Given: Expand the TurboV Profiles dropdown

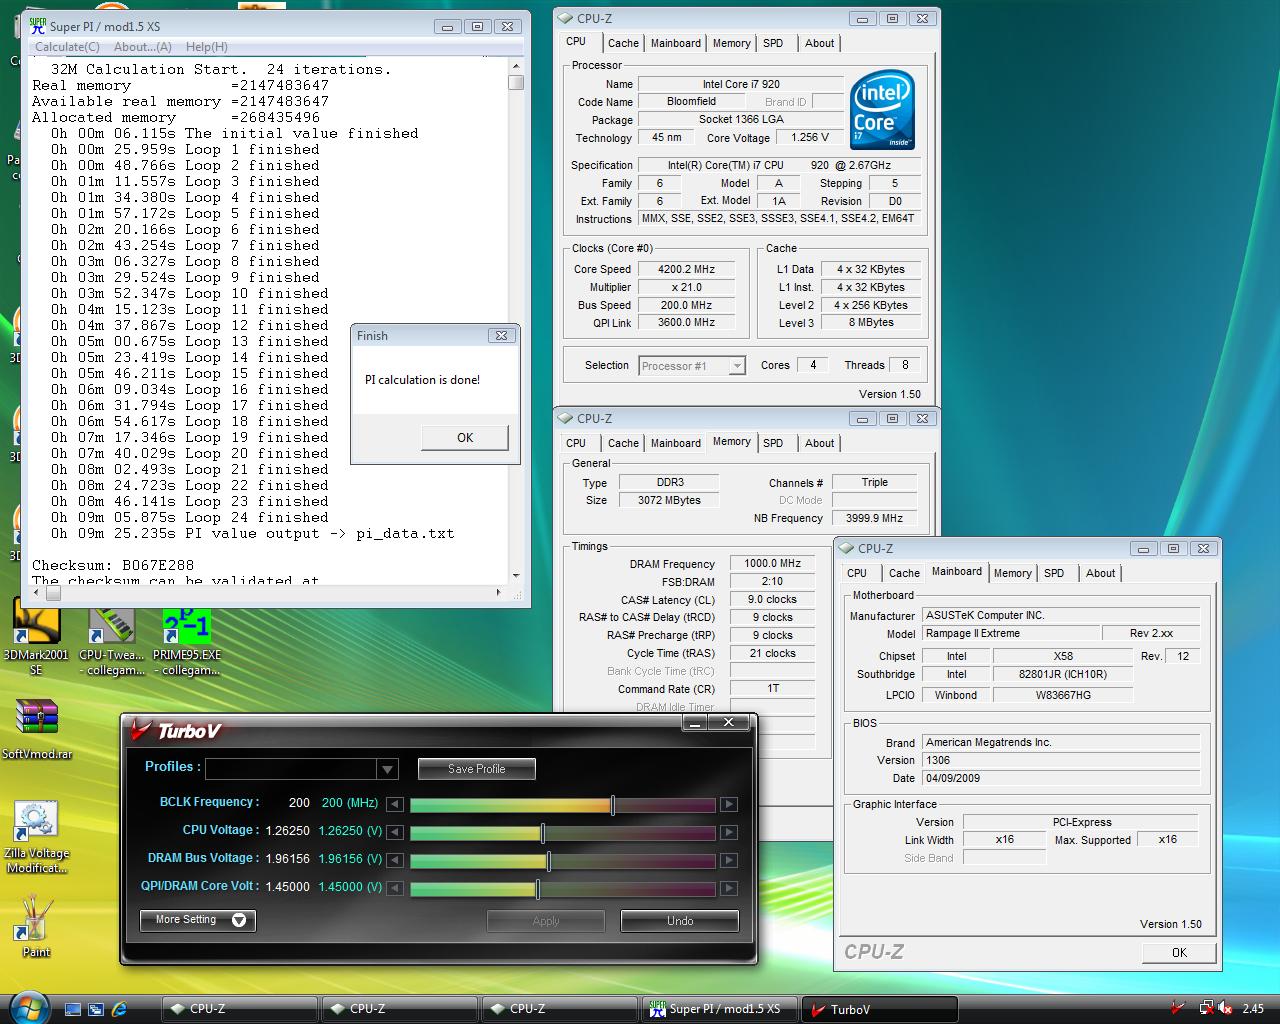Looking at the screenshot, I should tap(387, 769).
